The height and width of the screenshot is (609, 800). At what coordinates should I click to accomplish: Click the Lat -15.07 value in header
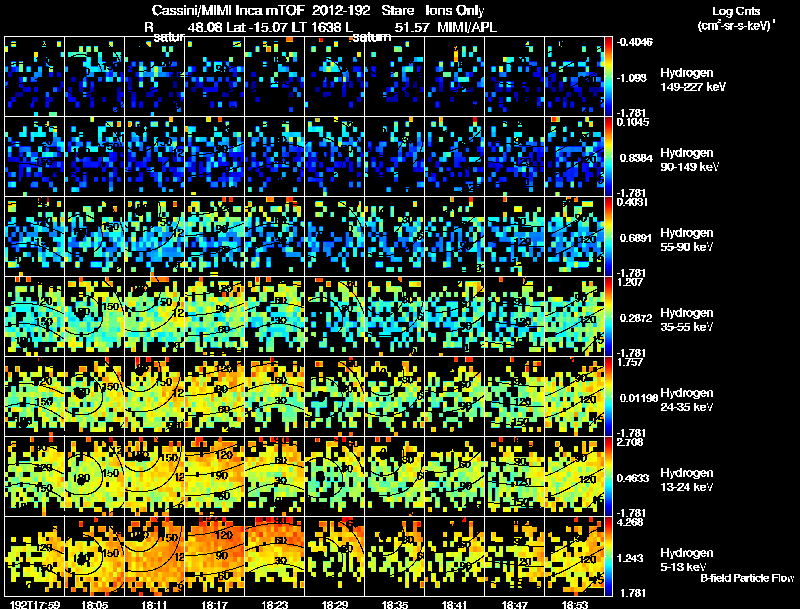click(255, 27)
